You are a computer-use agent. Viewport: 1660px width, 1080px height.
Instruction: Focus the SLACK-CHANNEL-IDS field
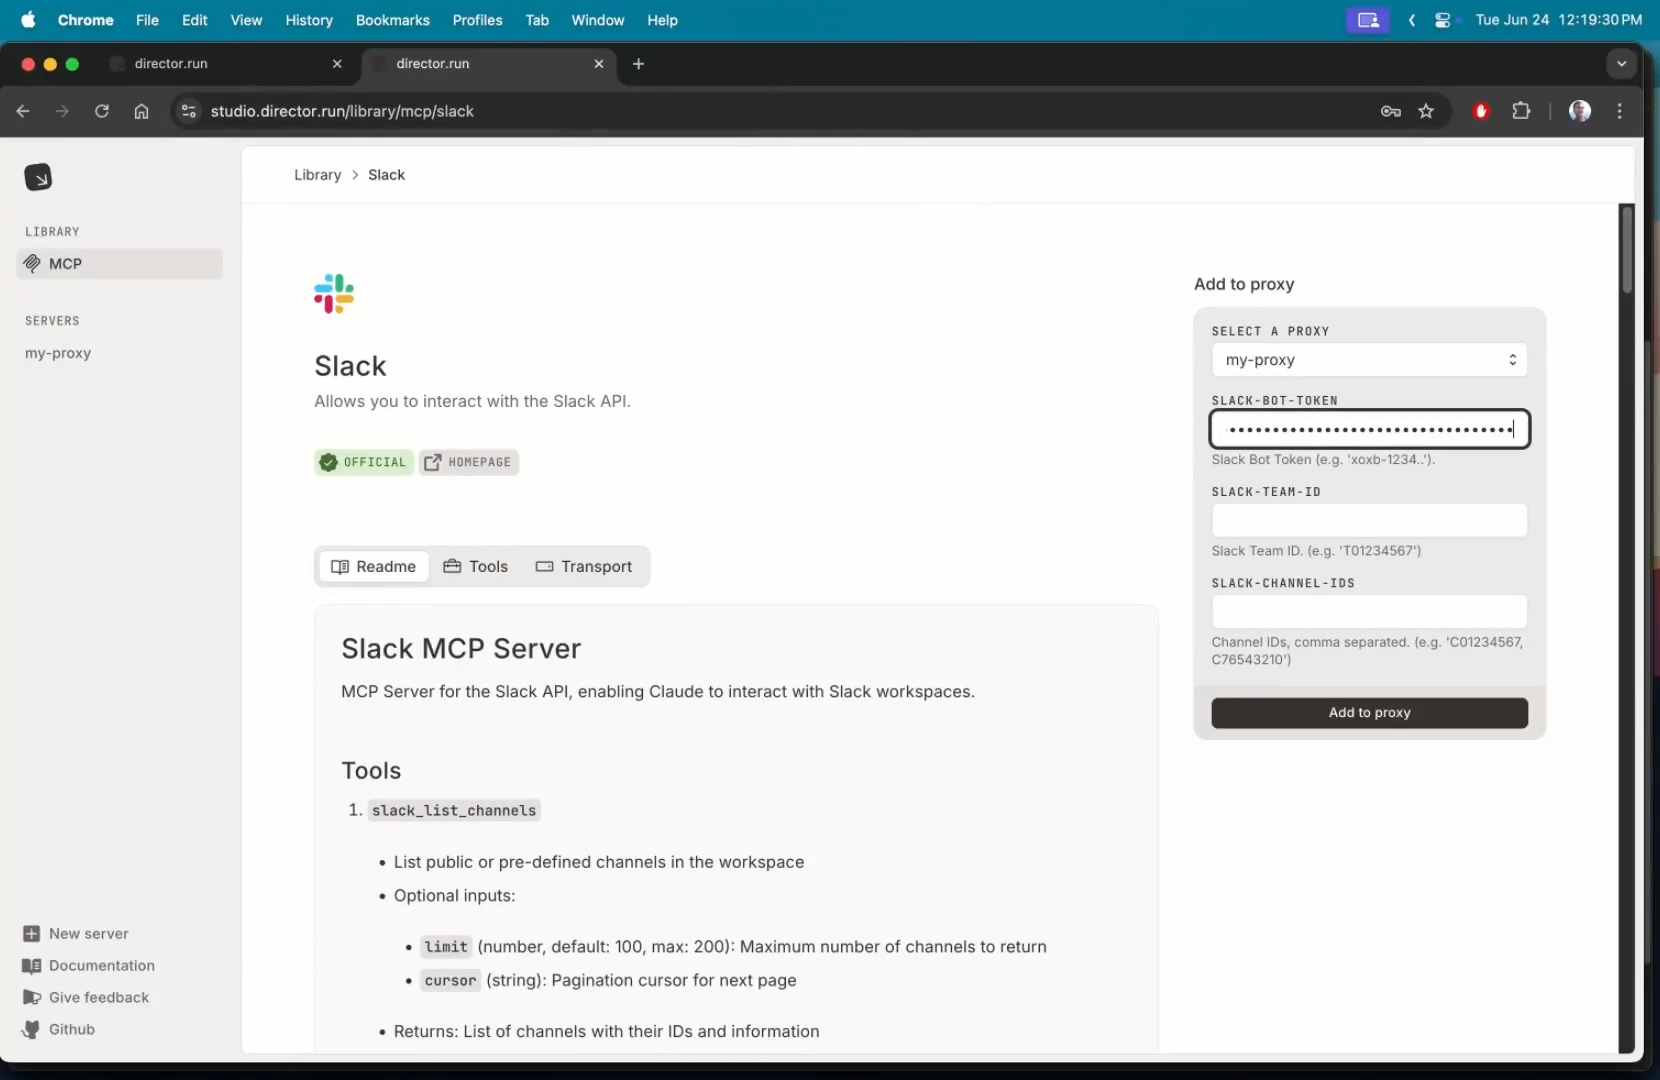[x=1369, y=612]
